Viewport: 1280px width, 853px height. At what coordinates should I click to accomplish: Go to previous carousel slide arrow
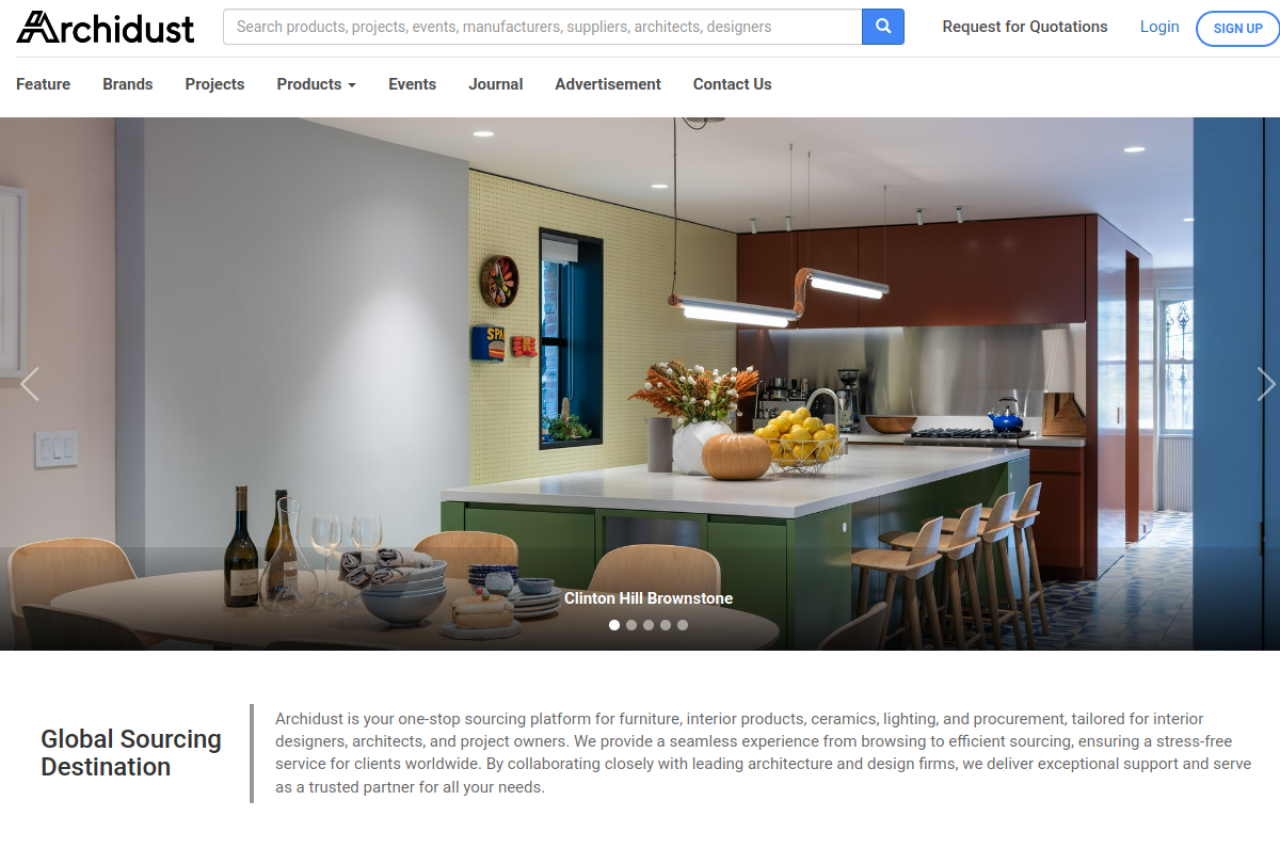(x=30, y=384)
